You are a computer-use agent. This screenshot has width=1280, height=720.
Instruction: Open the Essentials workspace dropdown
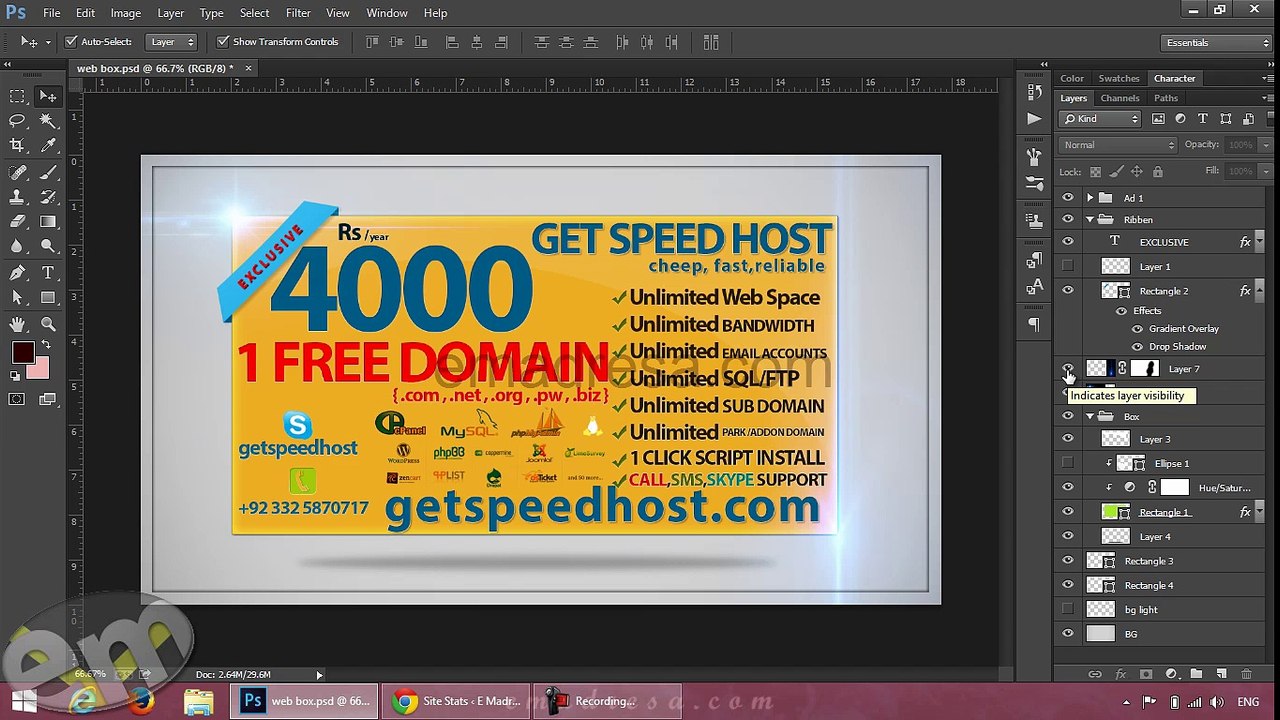pyautogui.click(x=1217, y=42)
